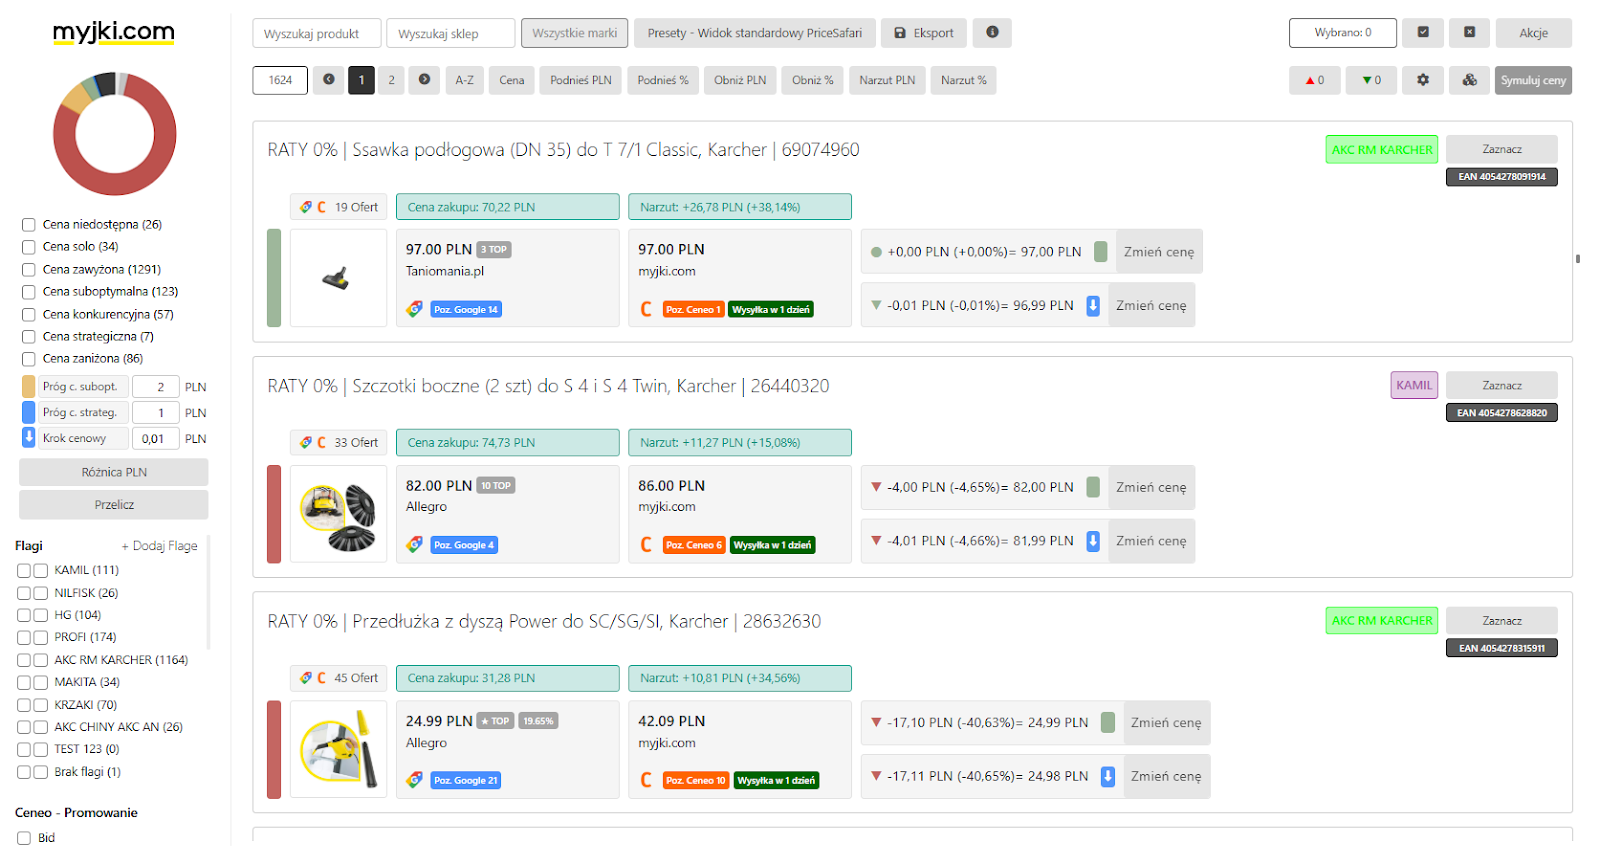Click blue arrow icon next to Krok cenowy

[x=29, y=438]
